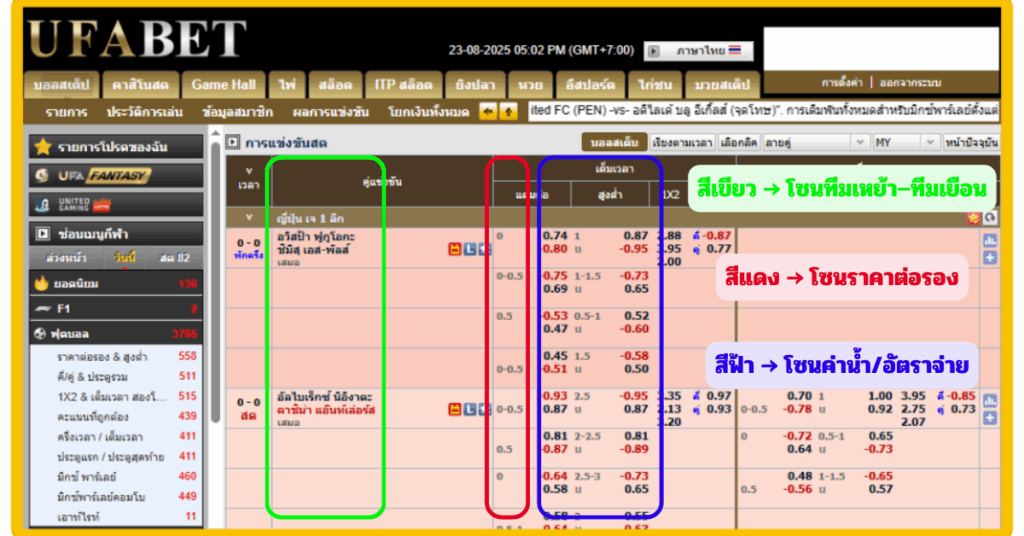Switch to the มวยสเต็ป tab

[x=722, y=85]
